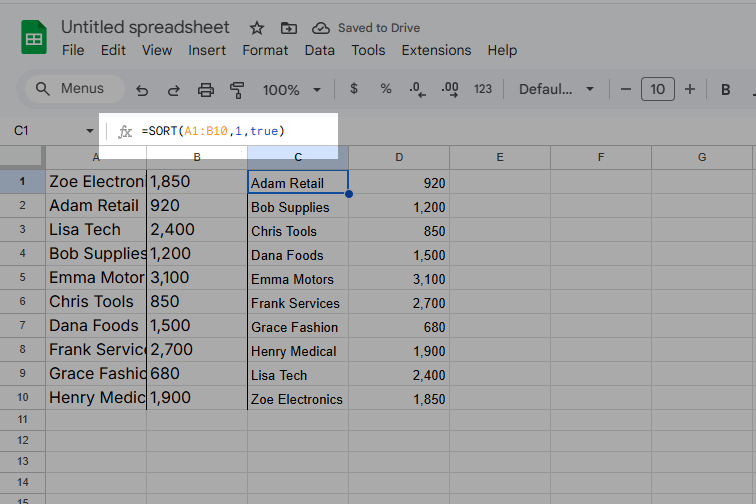Click the undo arrow icon

pos(142,90)
